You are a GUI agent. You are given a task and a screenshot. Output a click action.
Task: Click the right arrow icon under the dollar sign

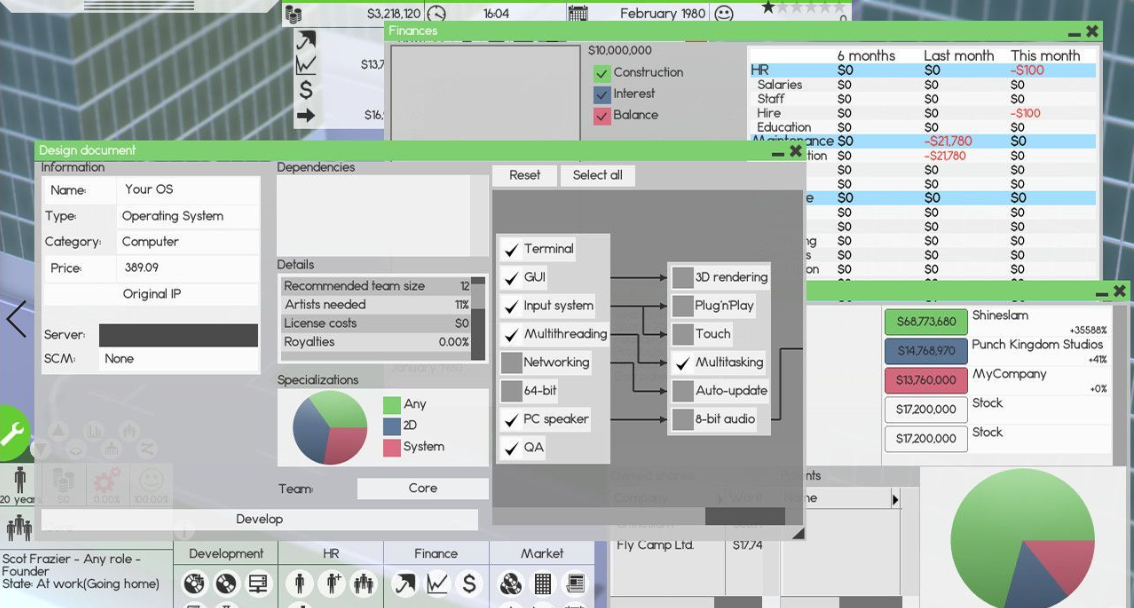(306, 115)
